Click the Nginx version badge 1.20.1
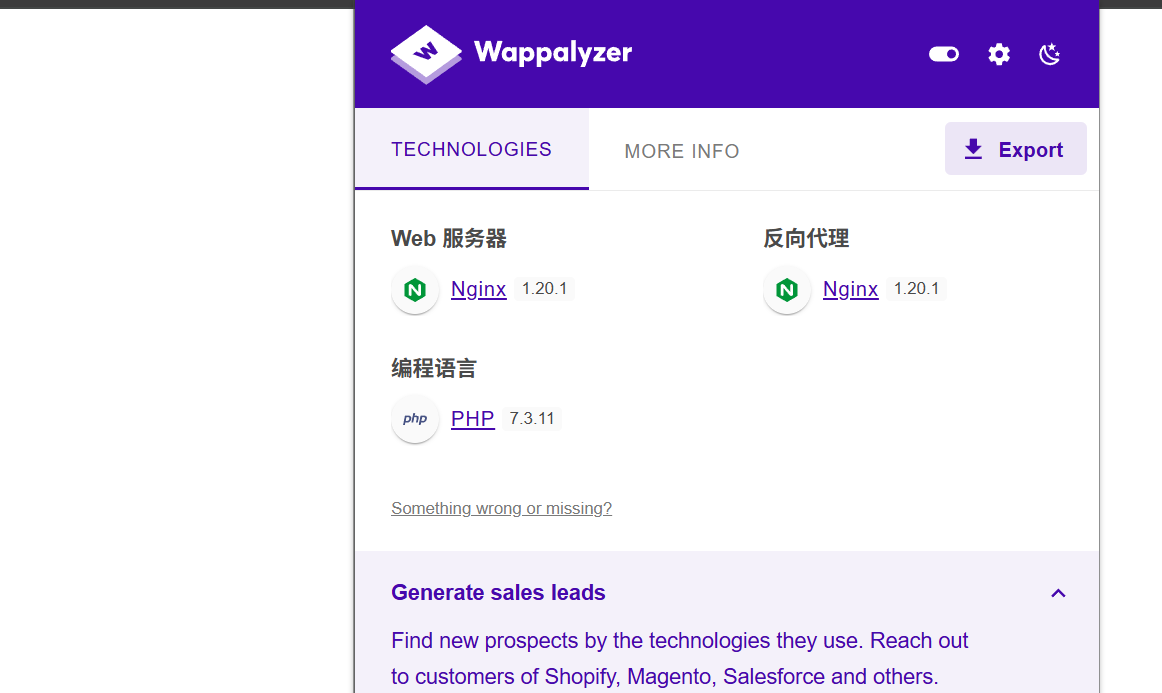The height and width of the screenshot is (693, 1162). point(545,288)
